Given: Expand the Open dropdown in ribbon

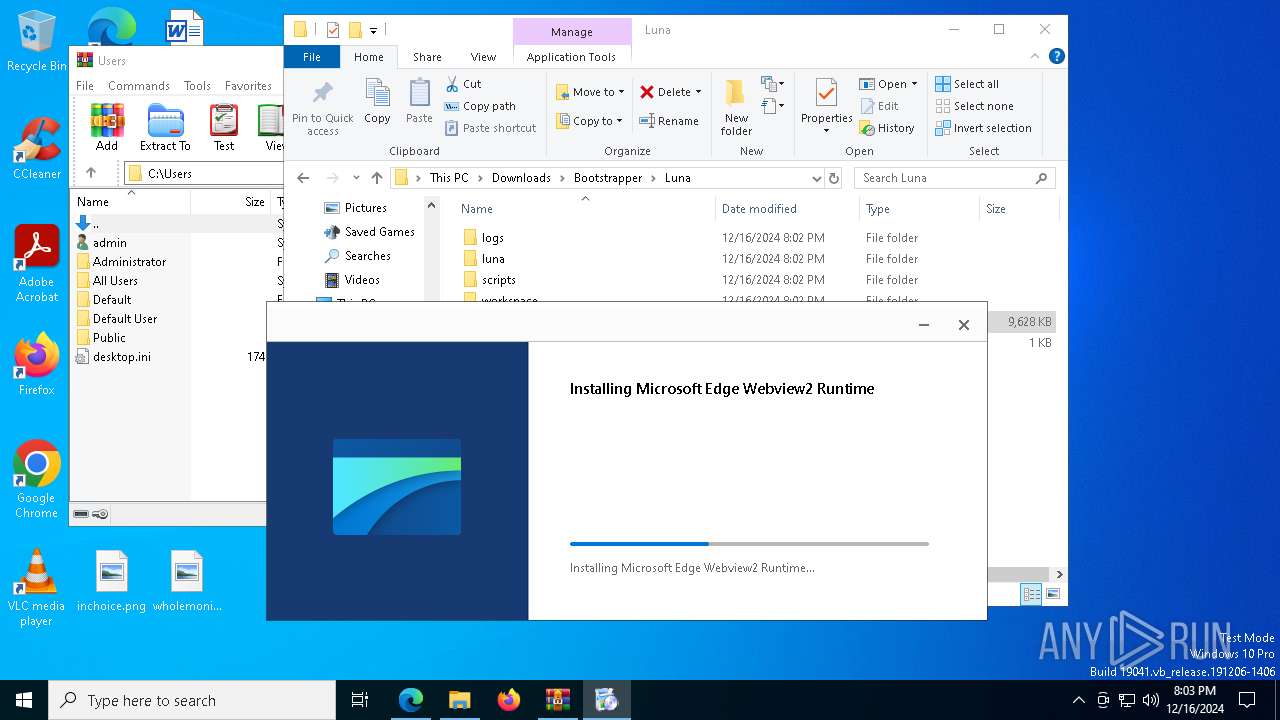Looking at the screenshot, I should [x=914, y=84].
